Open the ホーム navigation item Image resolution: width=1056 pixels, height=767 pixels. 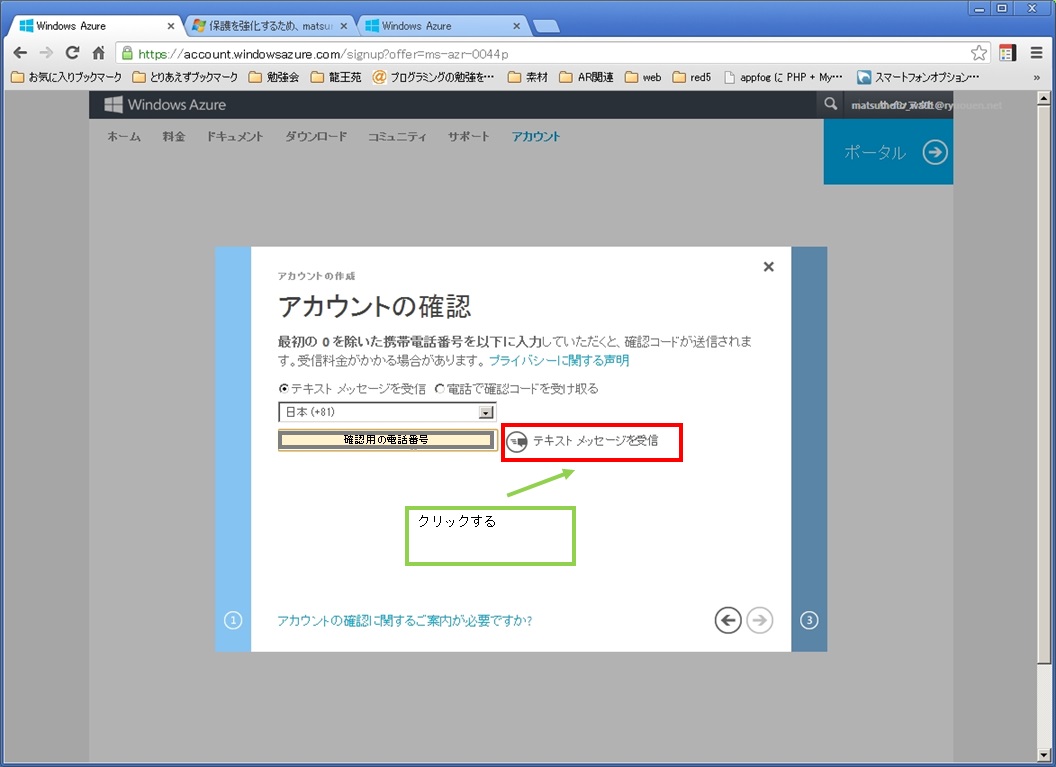coord(124,137)
